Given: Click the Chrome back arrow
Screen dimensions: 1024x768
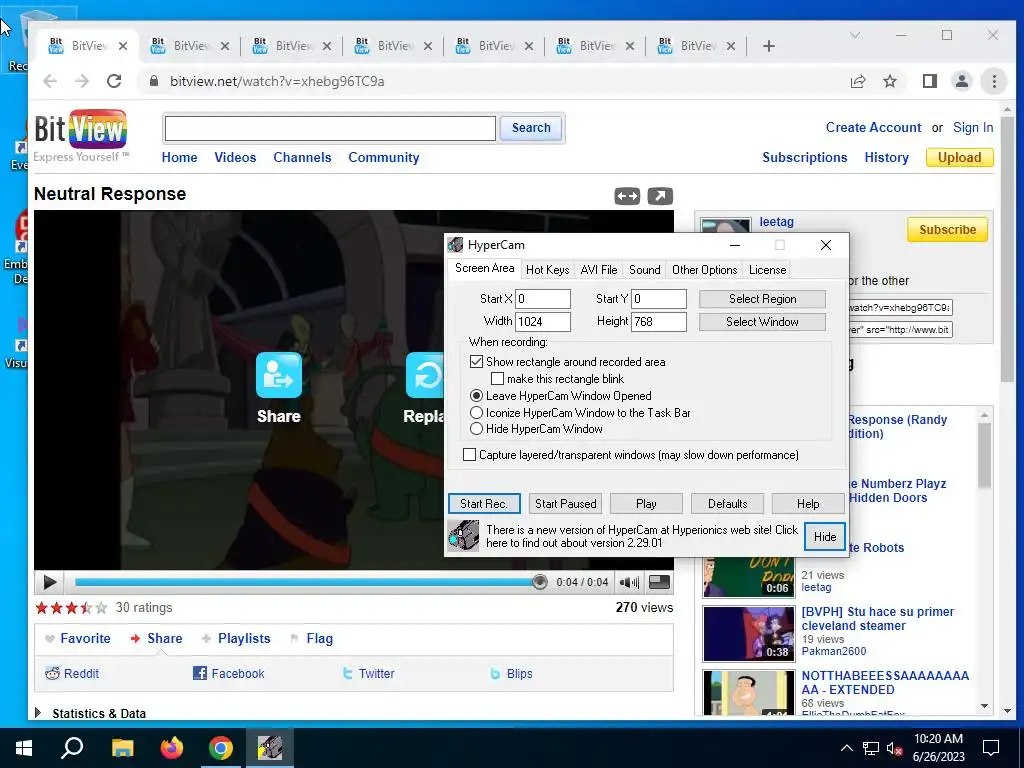Looking at the screenshot, I should [x=50, y=81].
